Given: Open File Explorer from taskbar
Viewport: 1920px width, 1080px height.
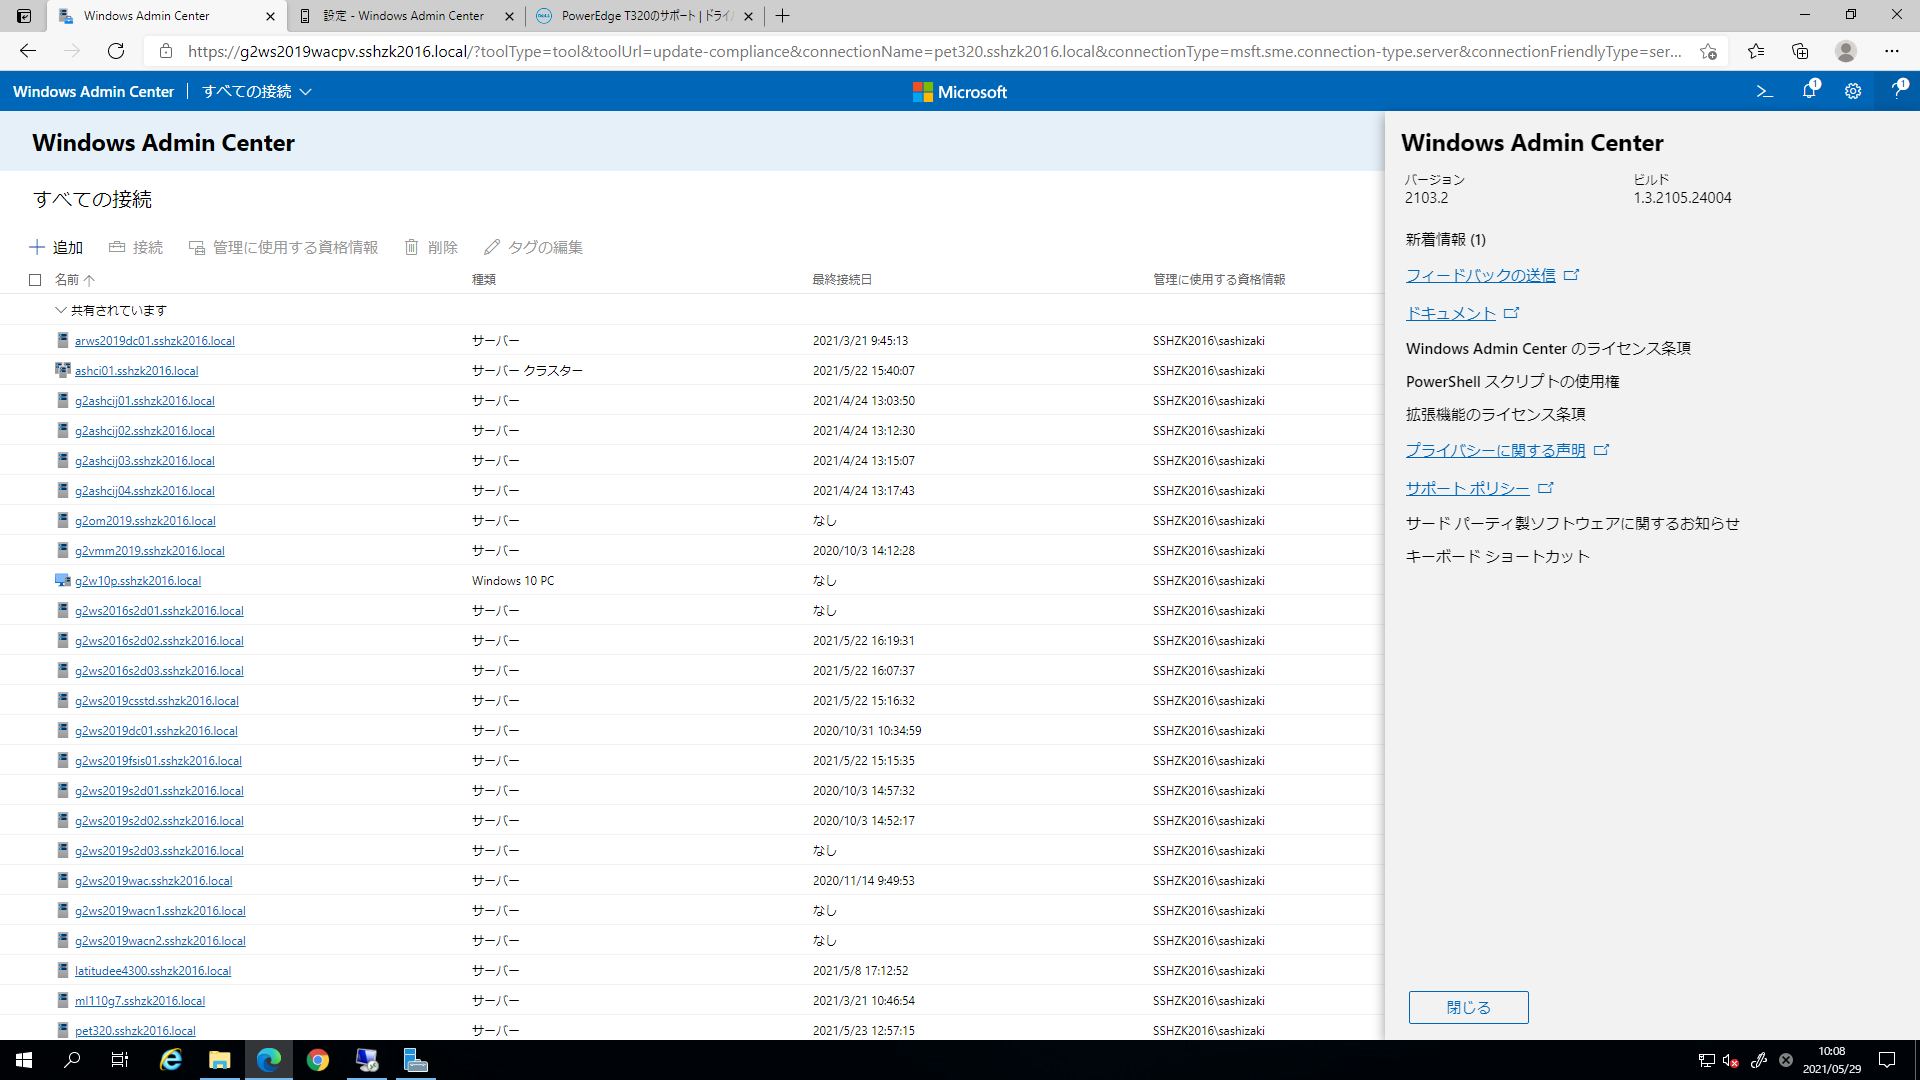Looking at the screenshot, I should (x=220, y=1060).
